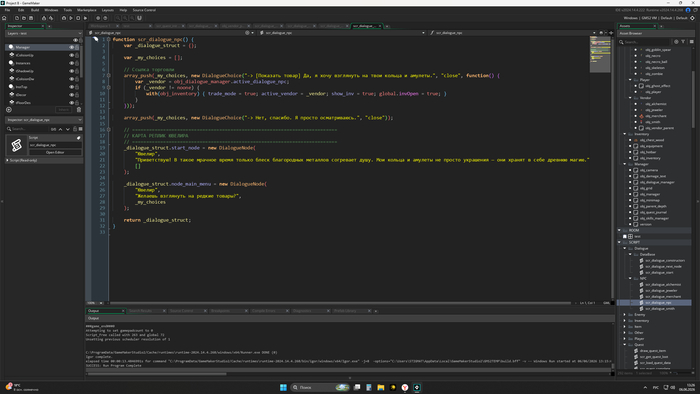Click the Output panel horizontal scrollbar

(x=157, y=374)
